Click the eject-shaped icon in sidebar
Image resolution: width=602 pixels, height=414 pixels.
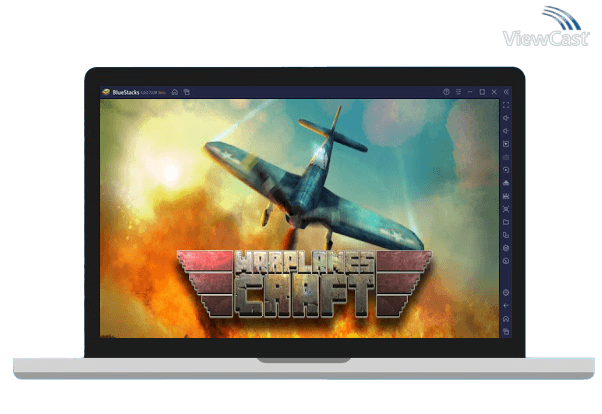[x=506, y=183]
